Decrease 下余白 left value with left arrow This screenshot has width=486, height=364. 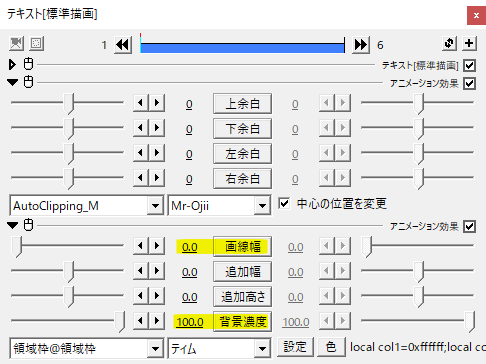click(141, 128)
